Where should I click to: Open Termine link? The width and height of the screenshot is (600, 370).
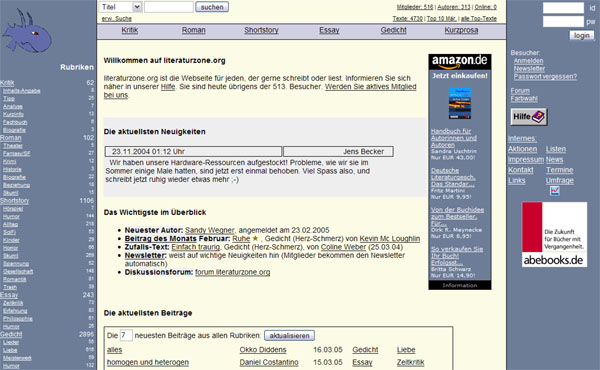pos(559,170)
